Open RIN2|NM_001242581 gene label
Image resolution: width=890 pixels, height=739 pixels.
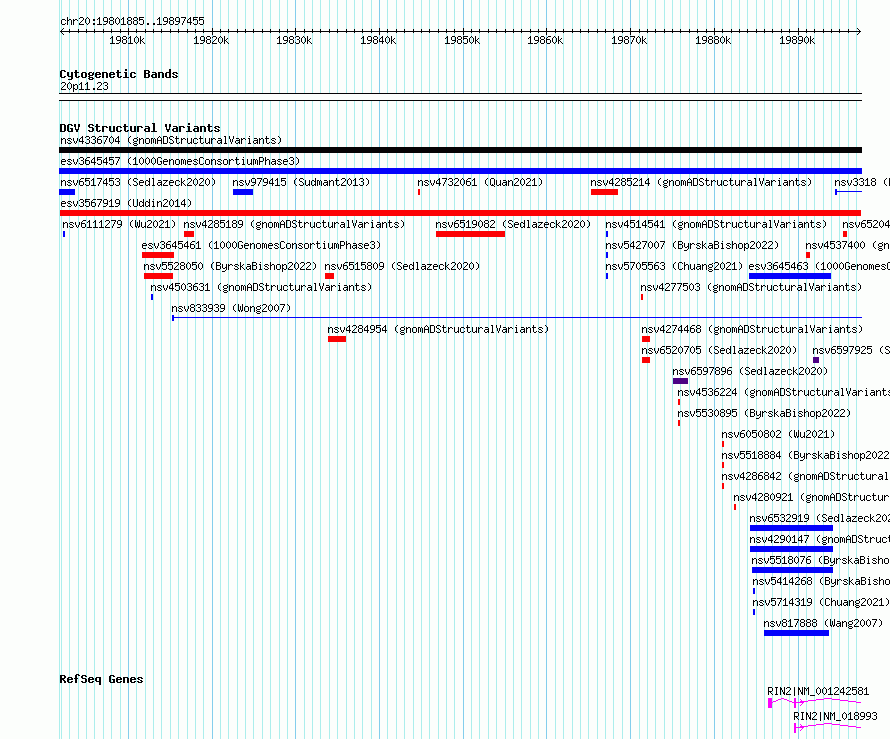point(818,691)
